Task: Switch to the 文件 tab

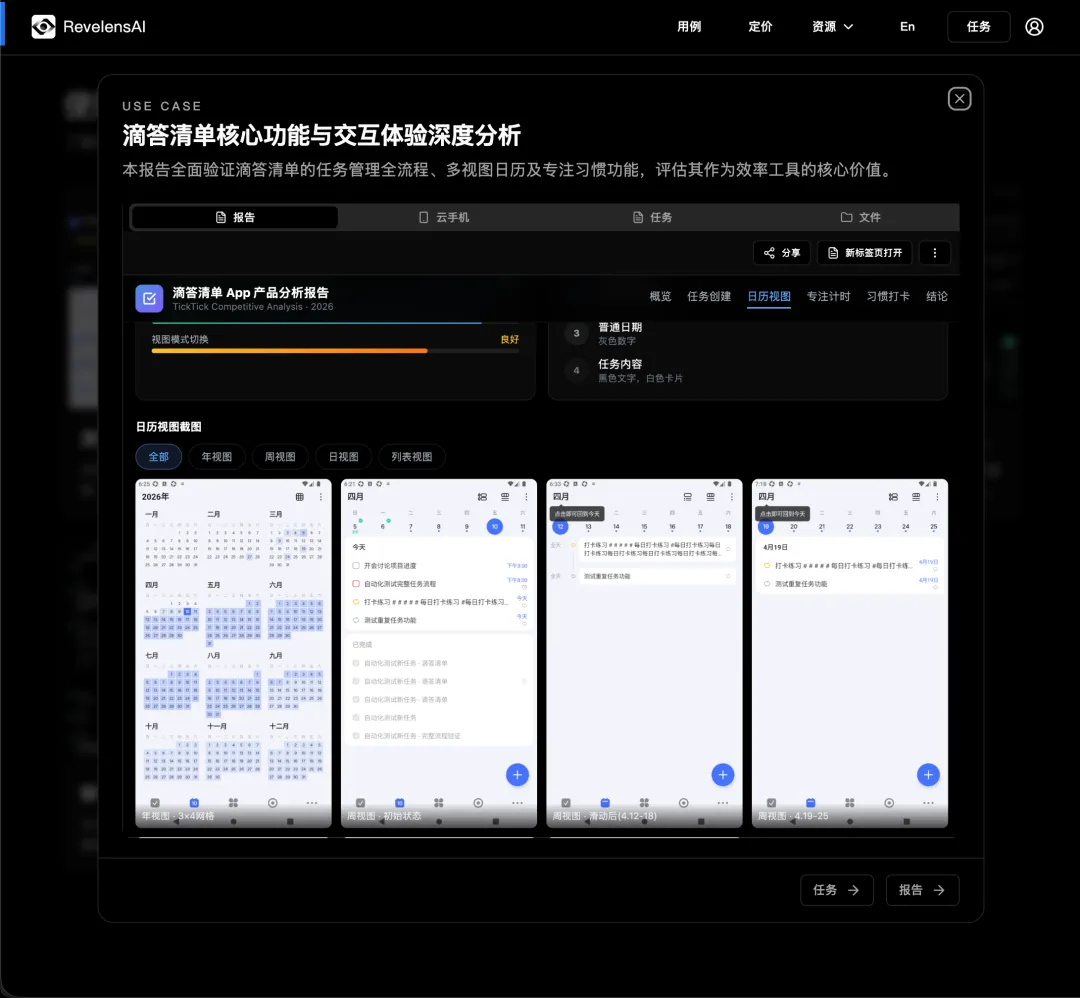Action: click(x=860, y=217)
